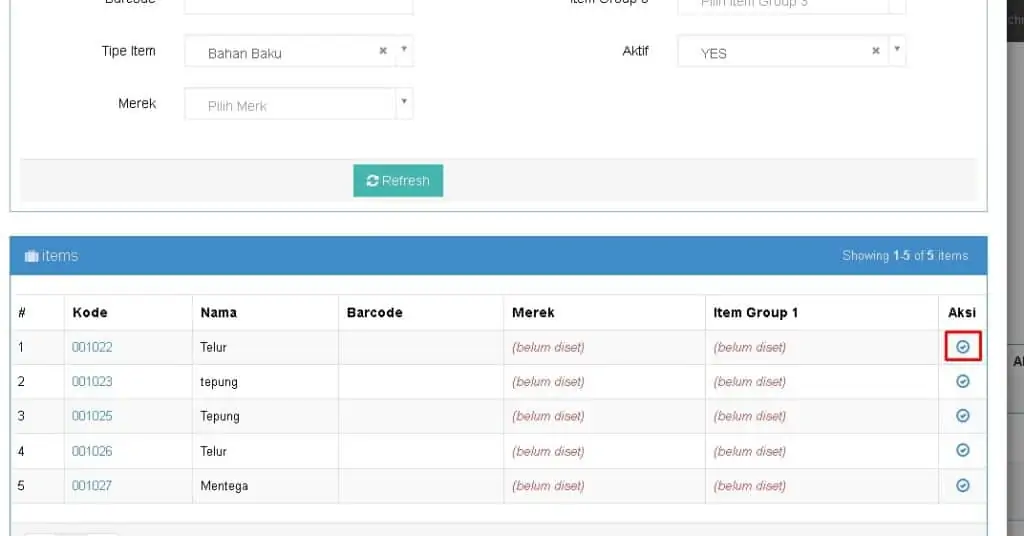This screenshot has width=1024, height=536.
Task: Click the Item Group 1 column header
Action: click(x=755, y=312)
